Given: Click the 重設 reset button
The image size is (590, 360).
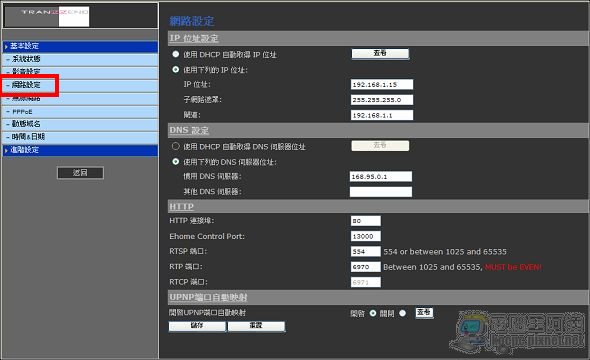Looking at the screenshot, I should tap(256, 326).
